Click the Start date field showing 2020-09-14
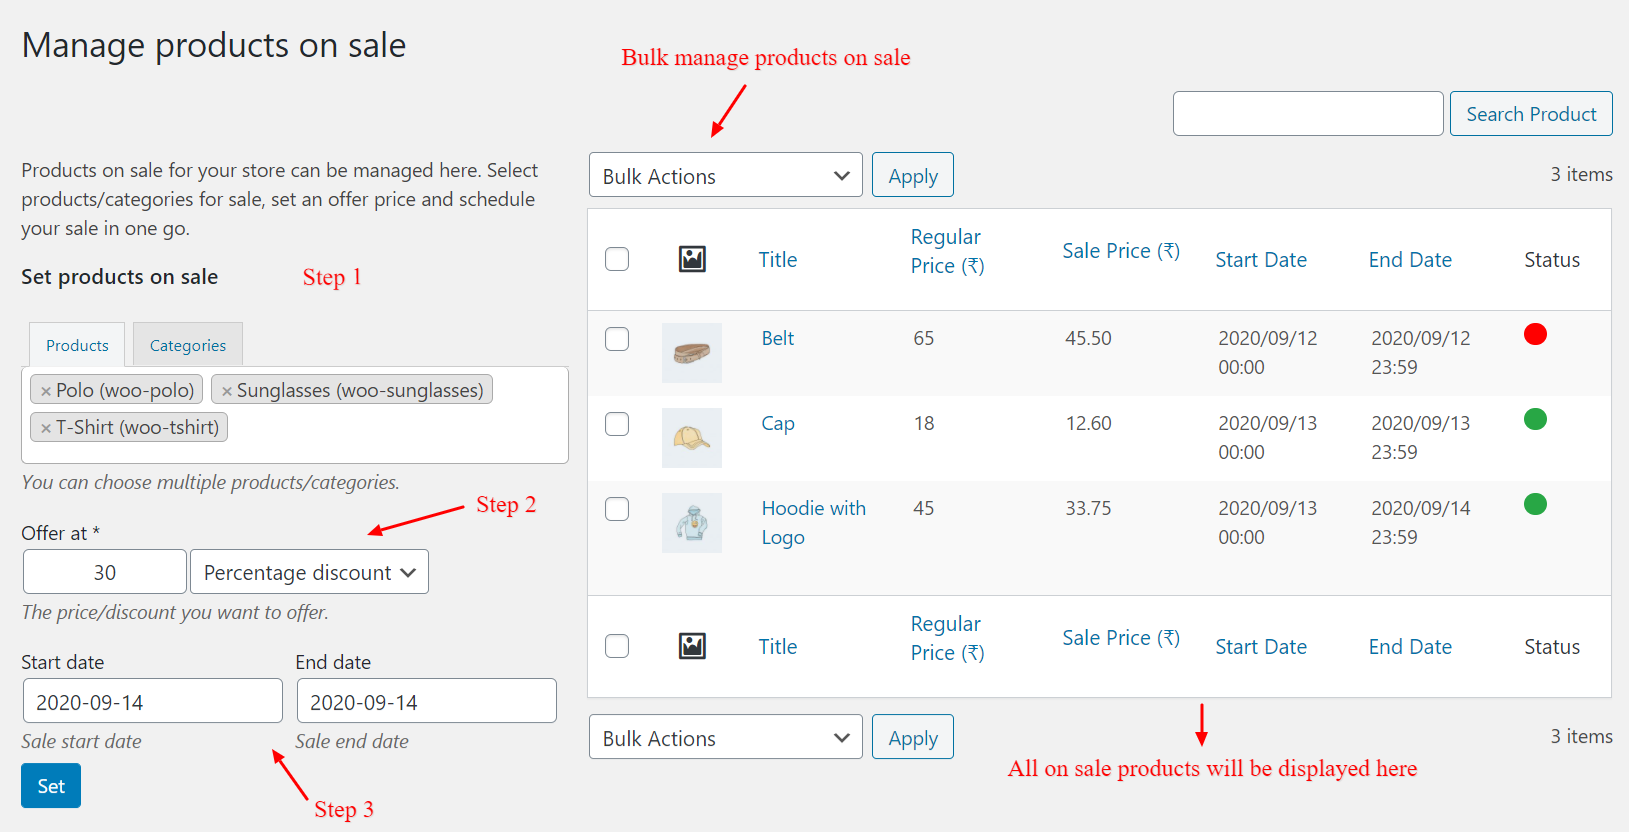This screenshot has height=832, width=1629. click(152, 700)
